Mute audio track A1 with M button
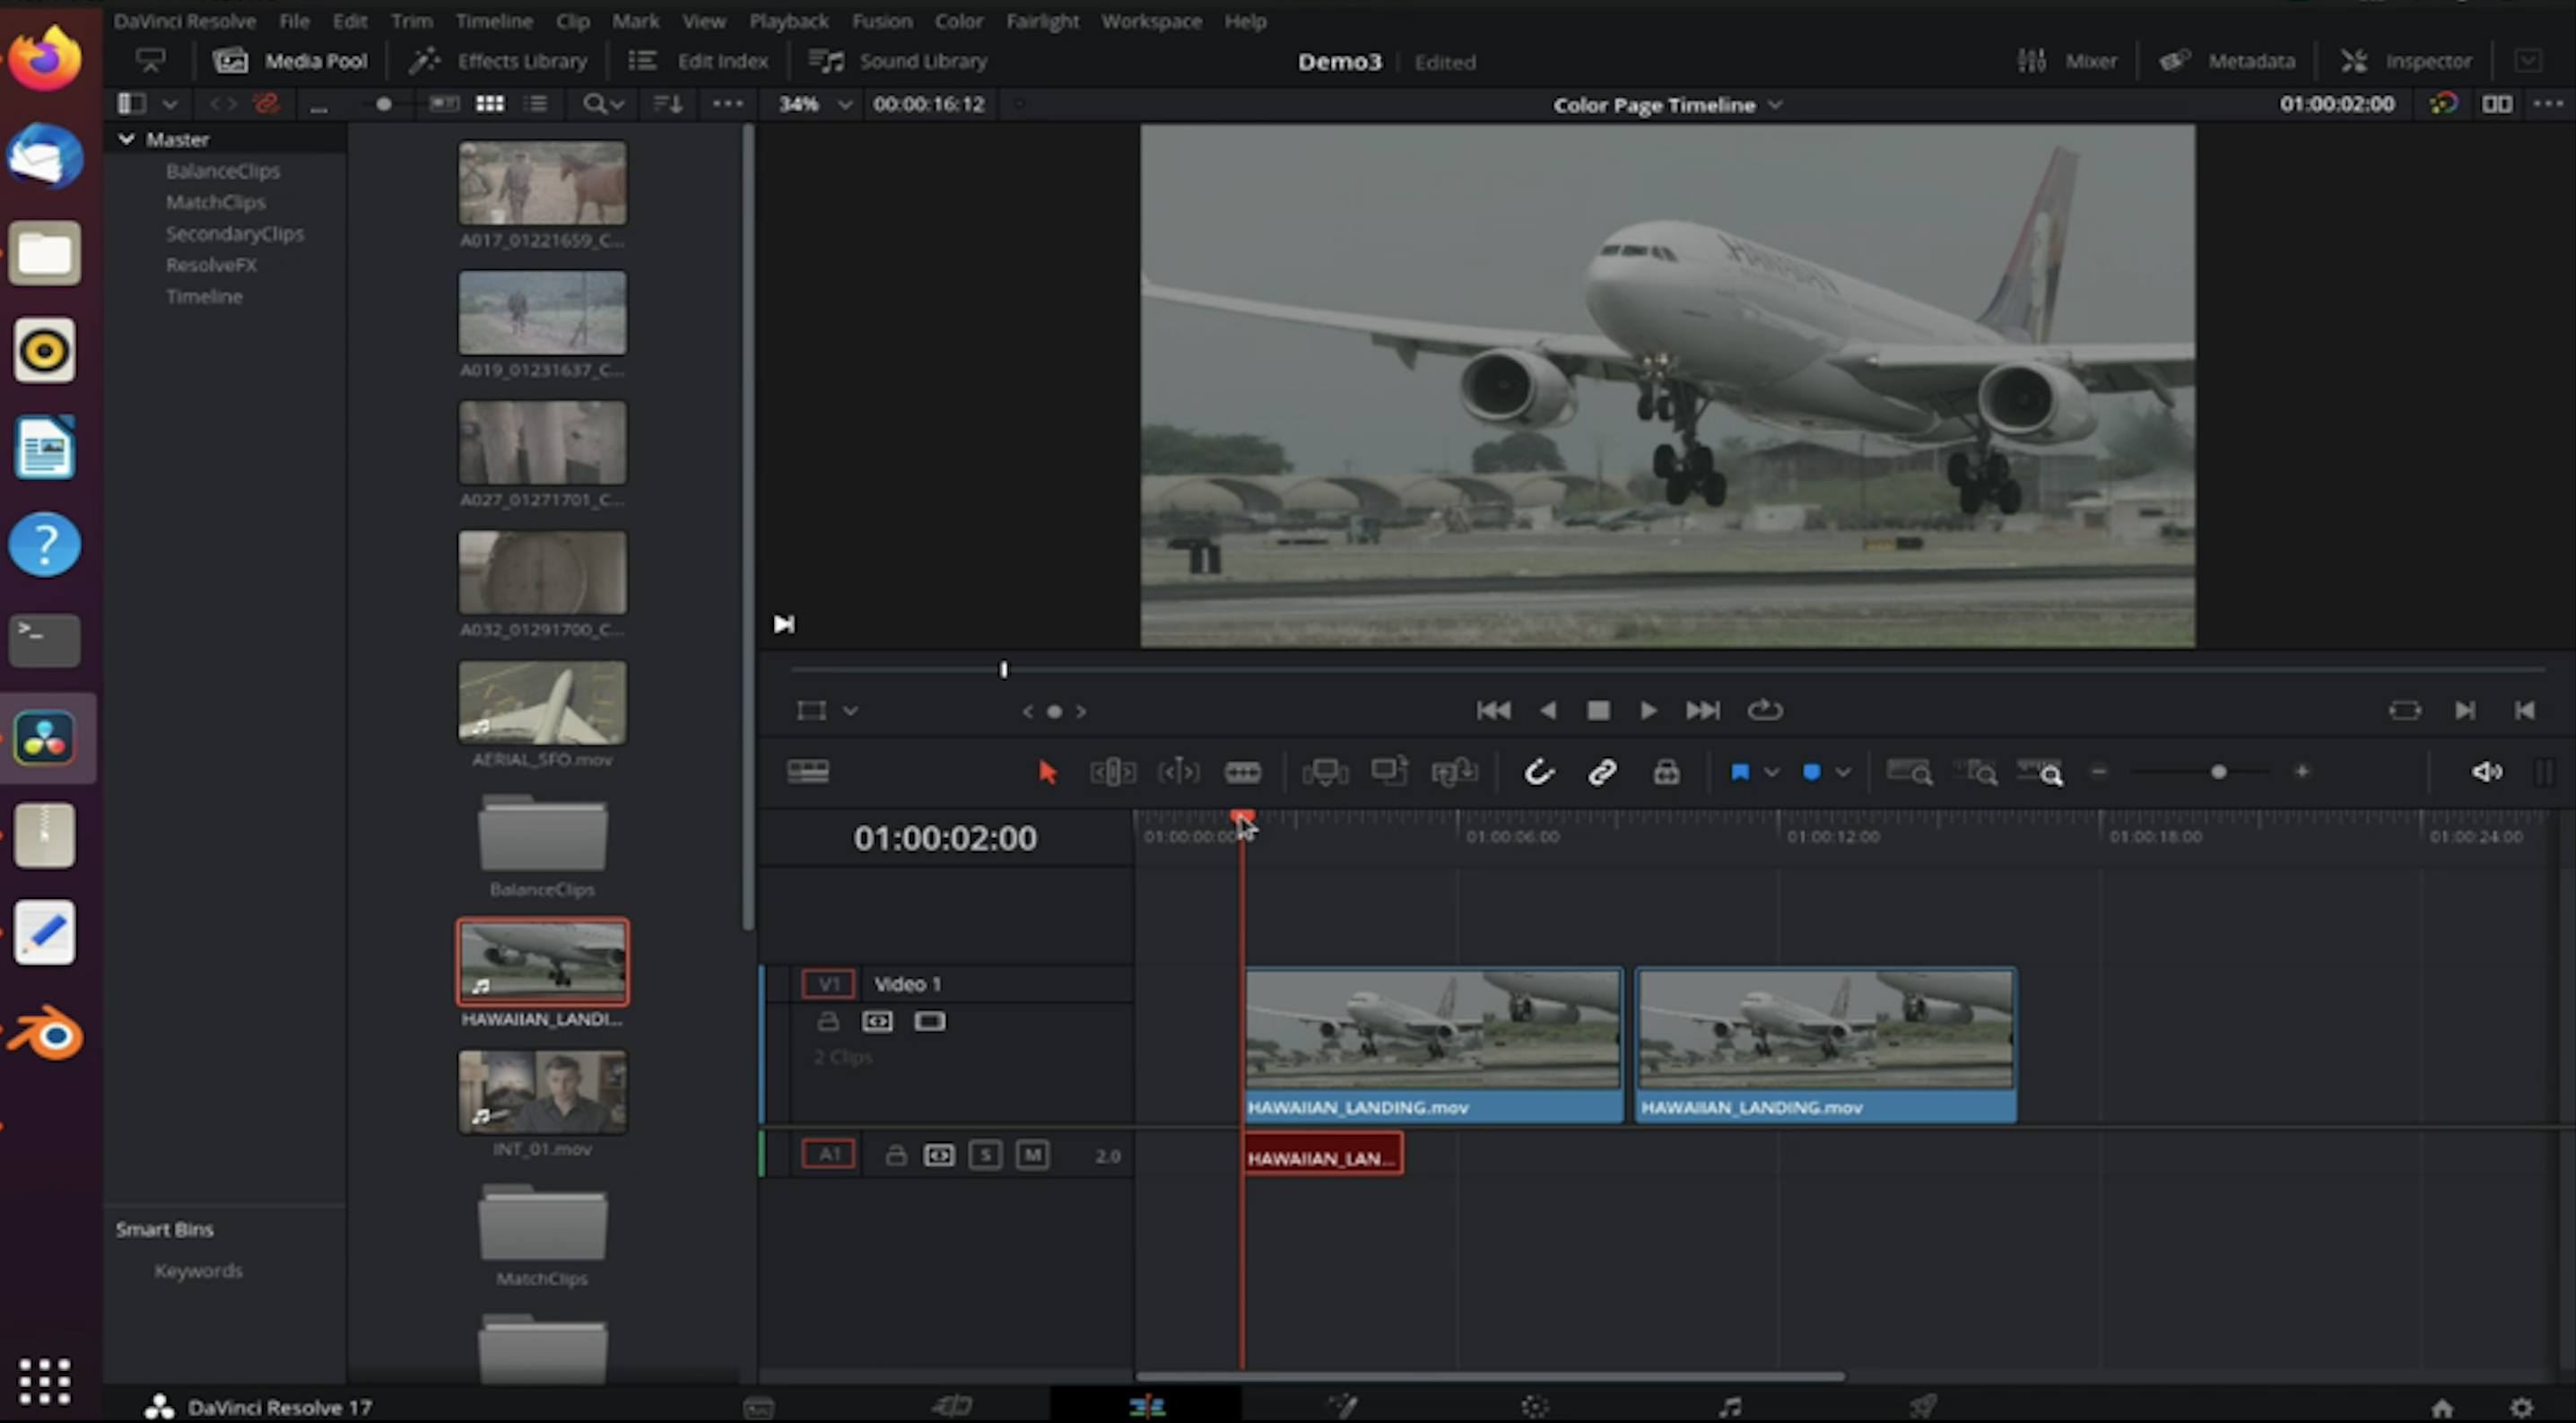 click(1032, 1156)
